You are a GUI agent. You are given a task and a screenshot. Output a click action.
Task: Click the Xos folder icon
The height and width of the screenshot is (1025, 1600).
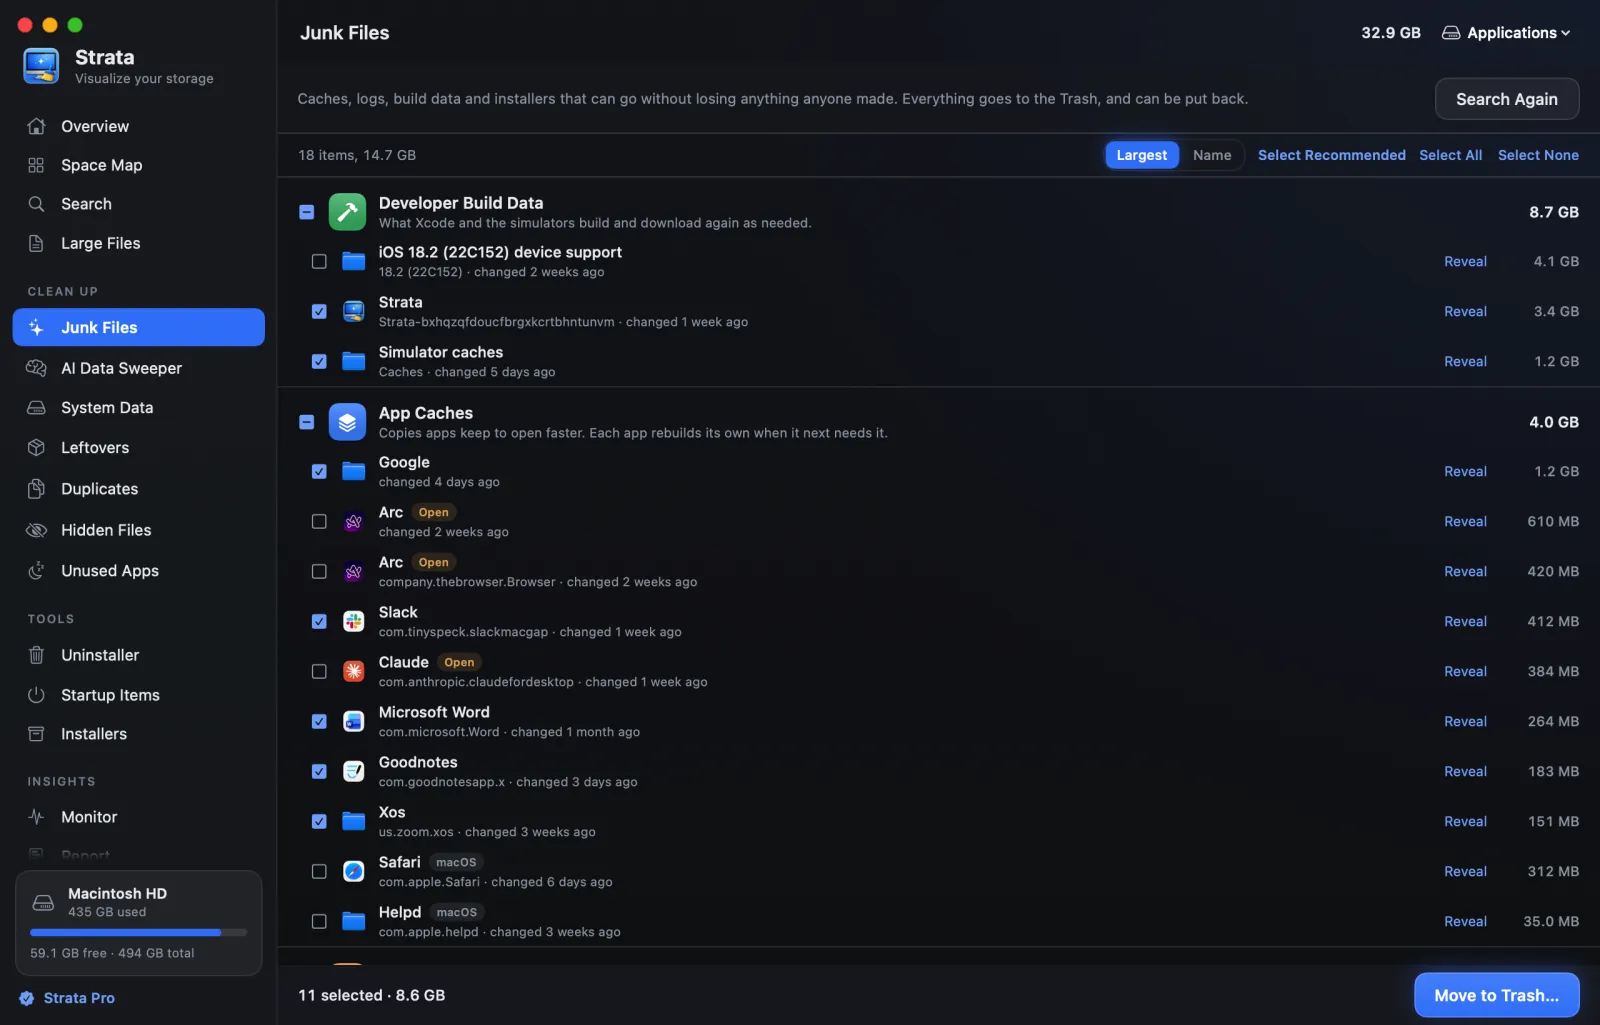354,822
